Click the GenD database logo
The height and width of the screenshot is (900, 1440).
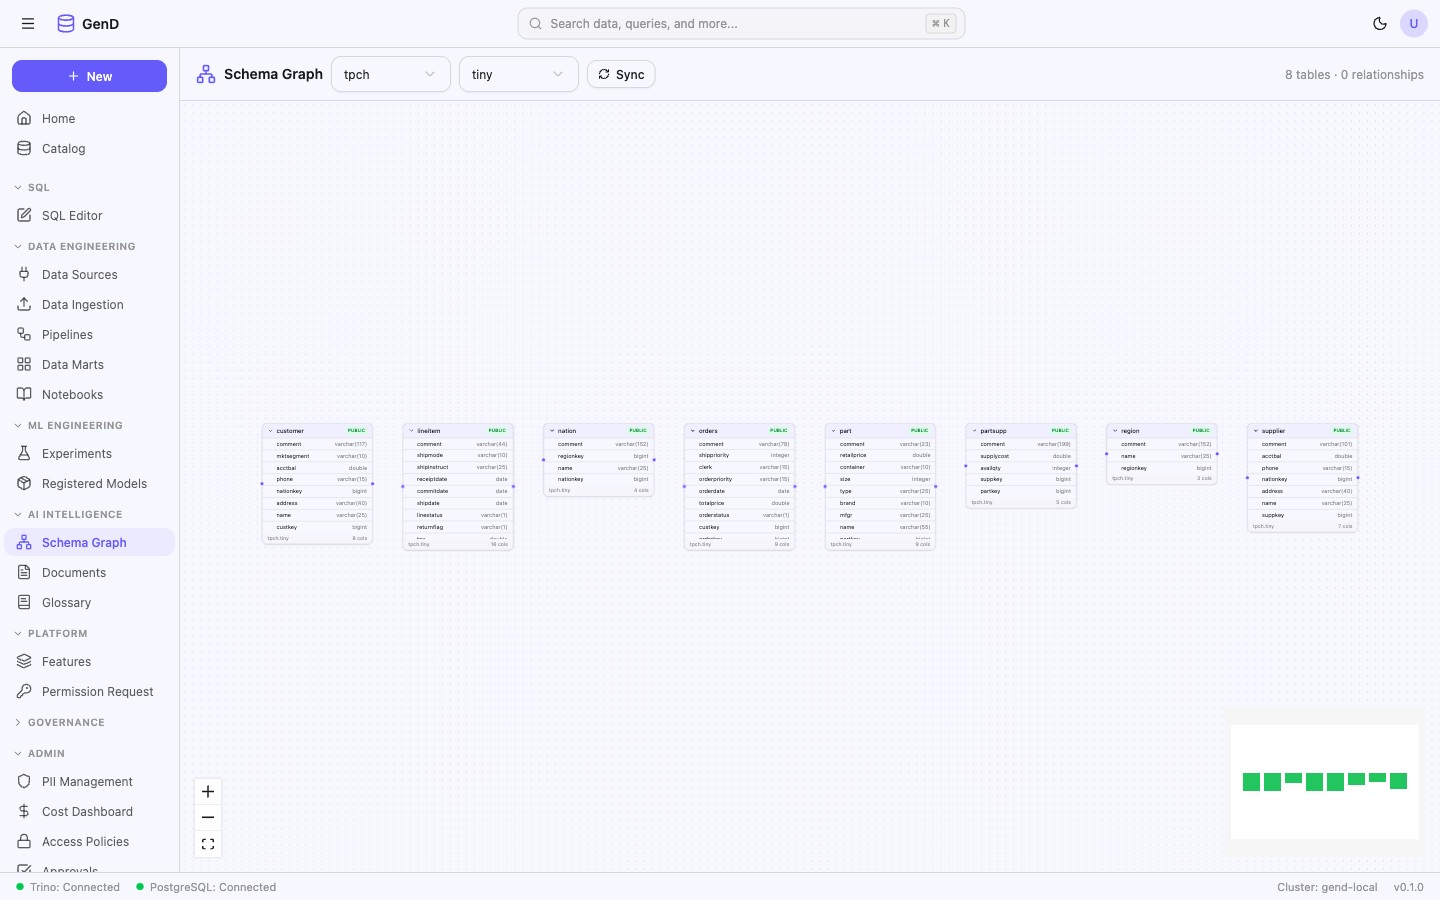pos(66,24)
